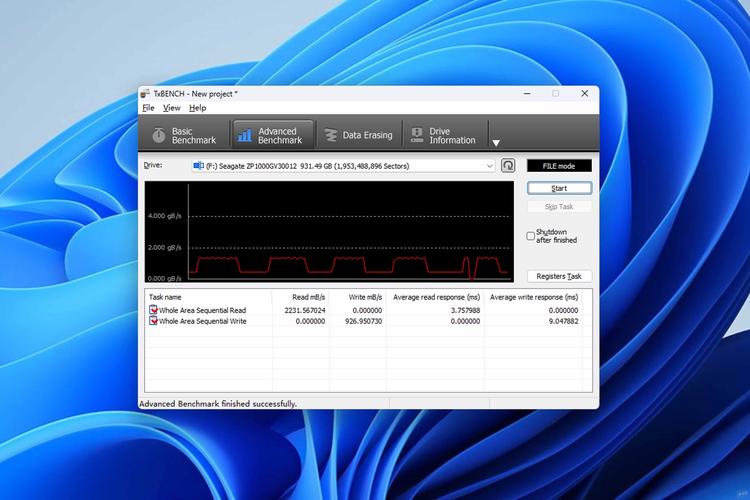The image size is (750, 500).
Task: Close the TxBENCH window
Action: 585,94
